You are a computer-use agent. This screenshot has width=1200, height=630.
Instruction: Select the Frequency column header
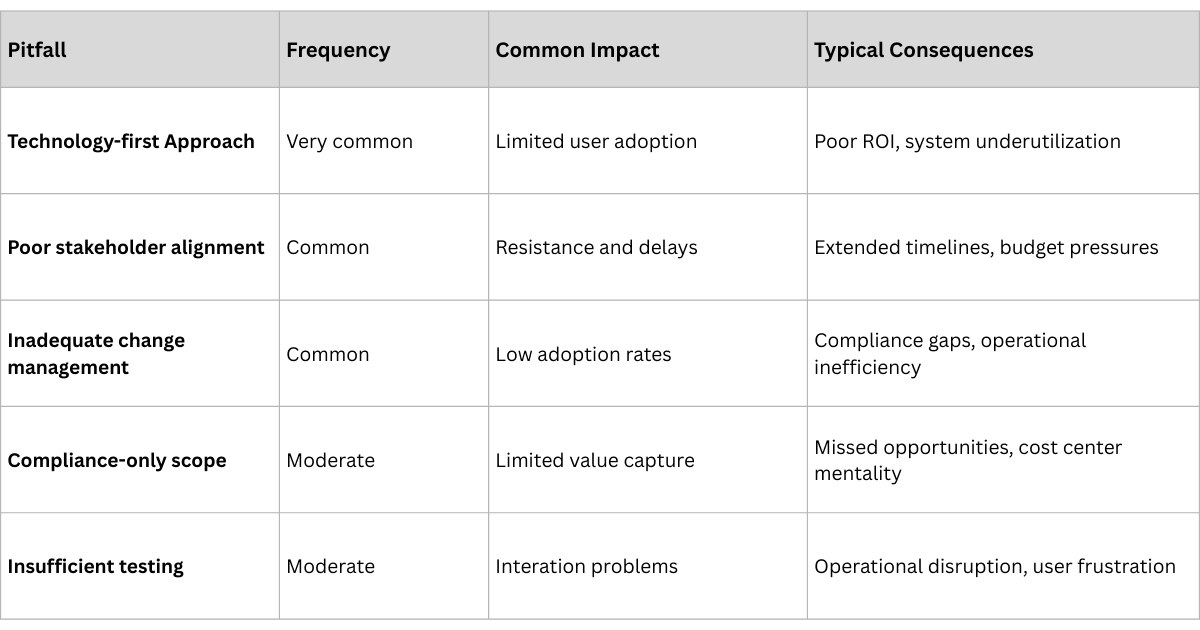coord(338,50)
